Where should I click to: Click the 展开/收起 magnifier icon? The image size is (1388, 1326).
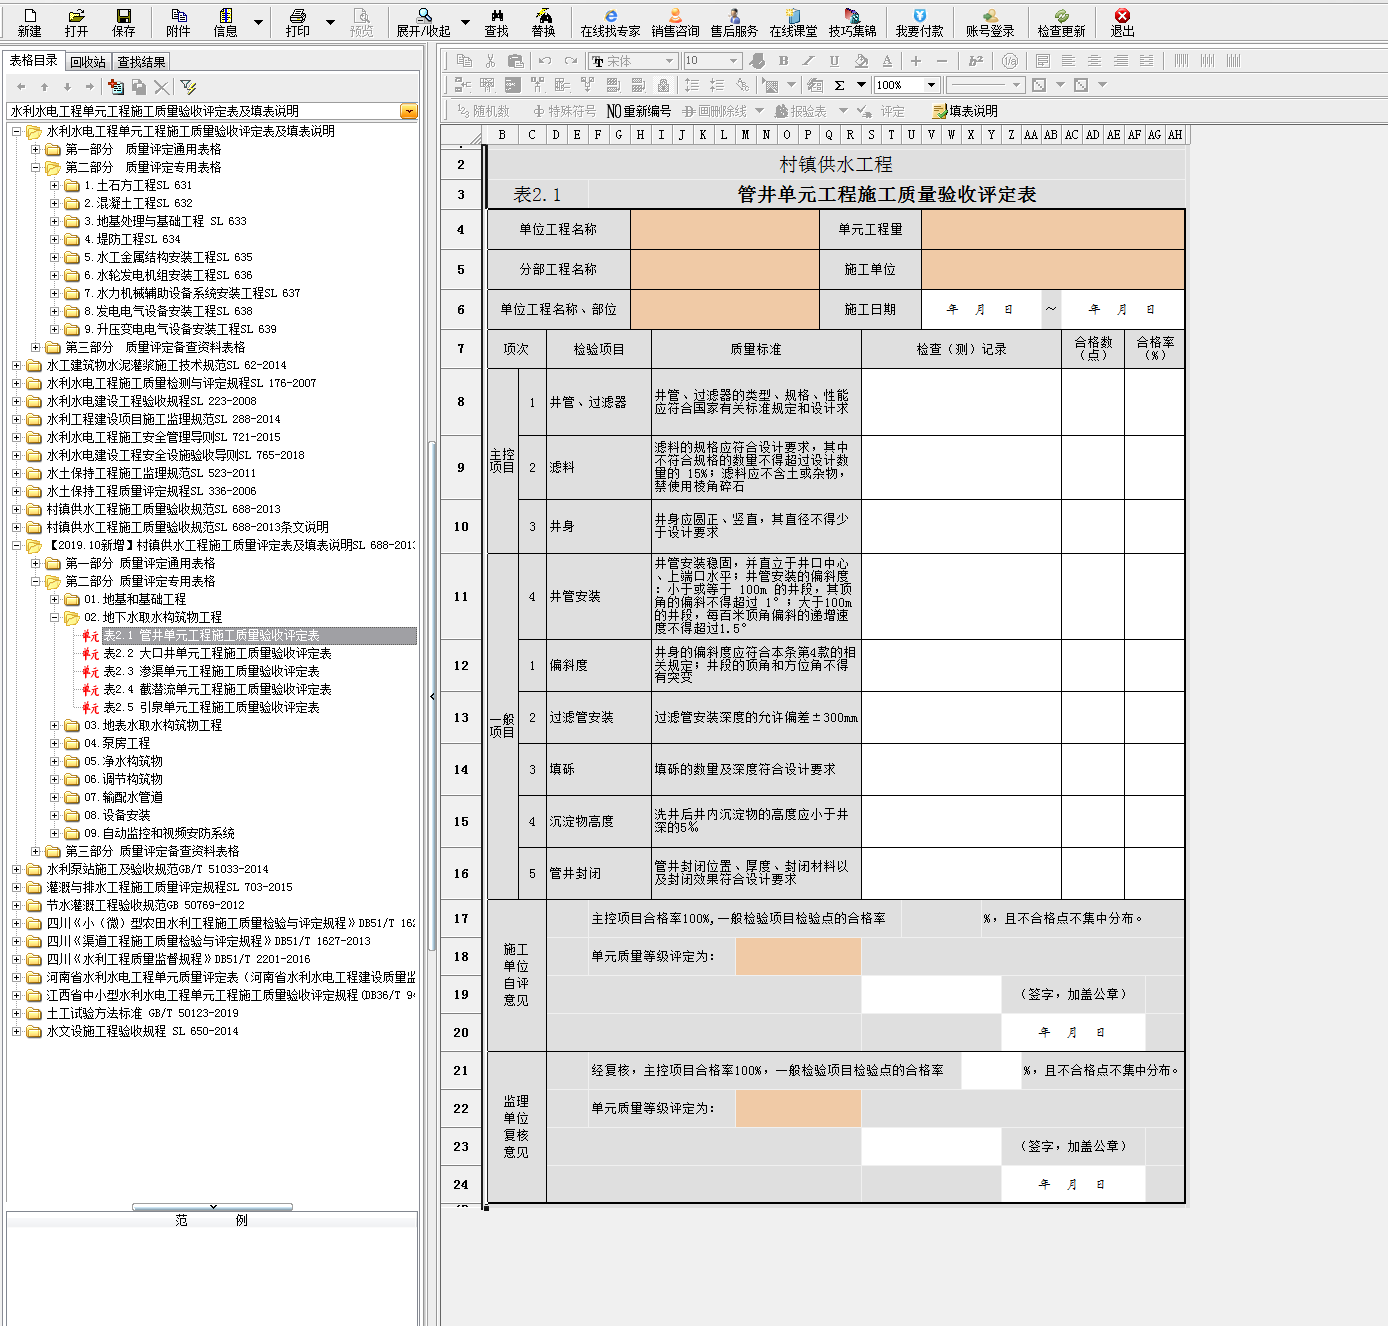[424, 22]
